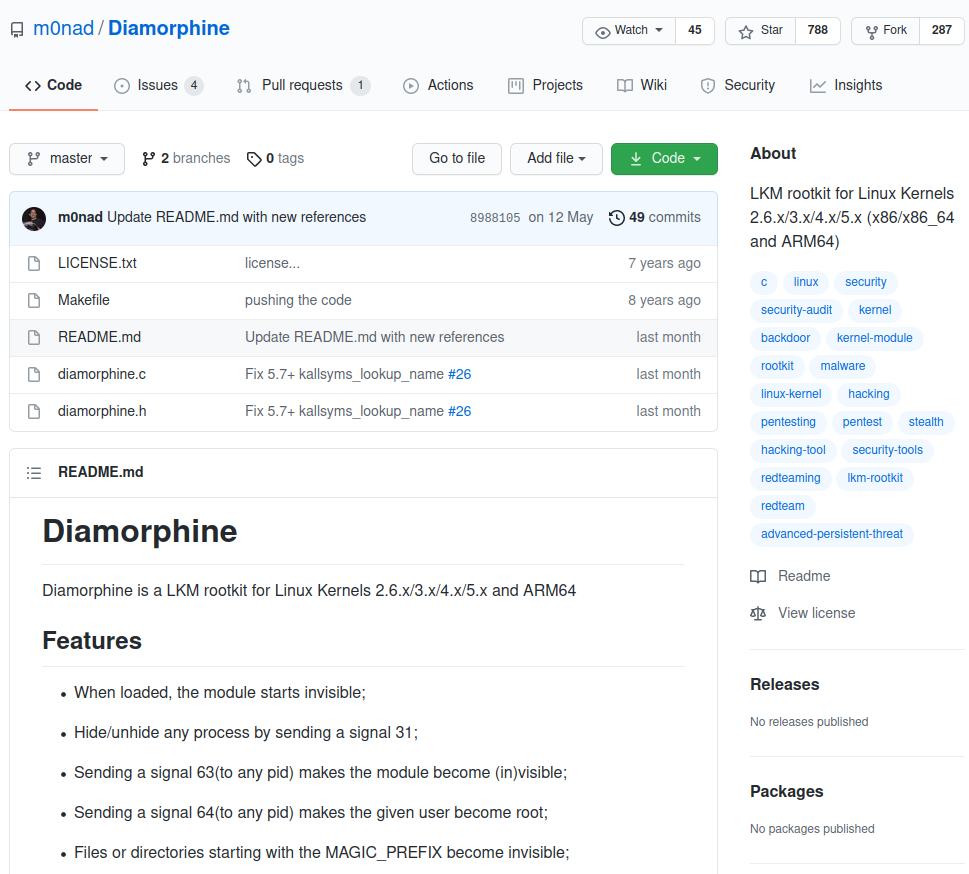Viewport: 969px width, 874px height.
Task: Click the scales icon beside View license
Action: coord(758,613)
